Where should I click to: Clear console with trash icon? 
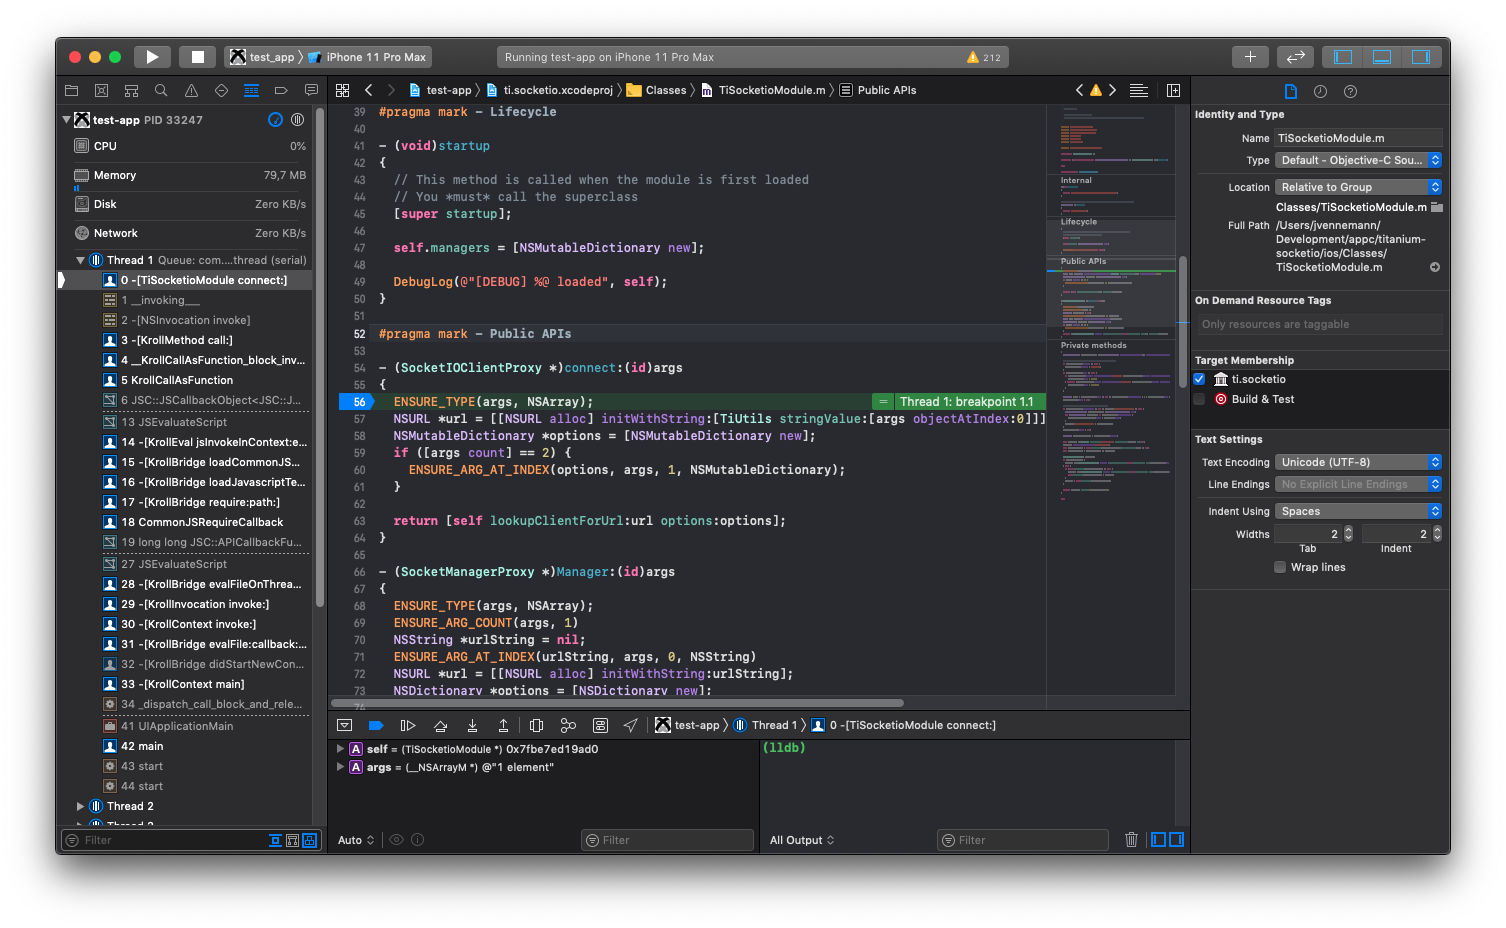click(1131, 840)
